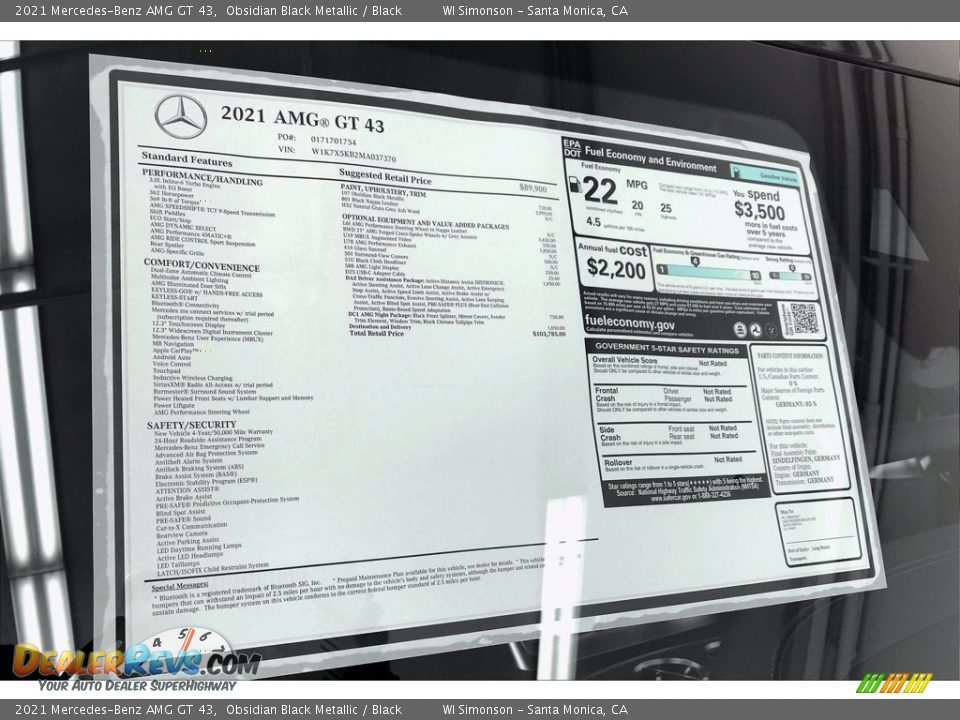Click 'Fuel Economy and Environment' header

pyautogui.click(x=650, y=159)
